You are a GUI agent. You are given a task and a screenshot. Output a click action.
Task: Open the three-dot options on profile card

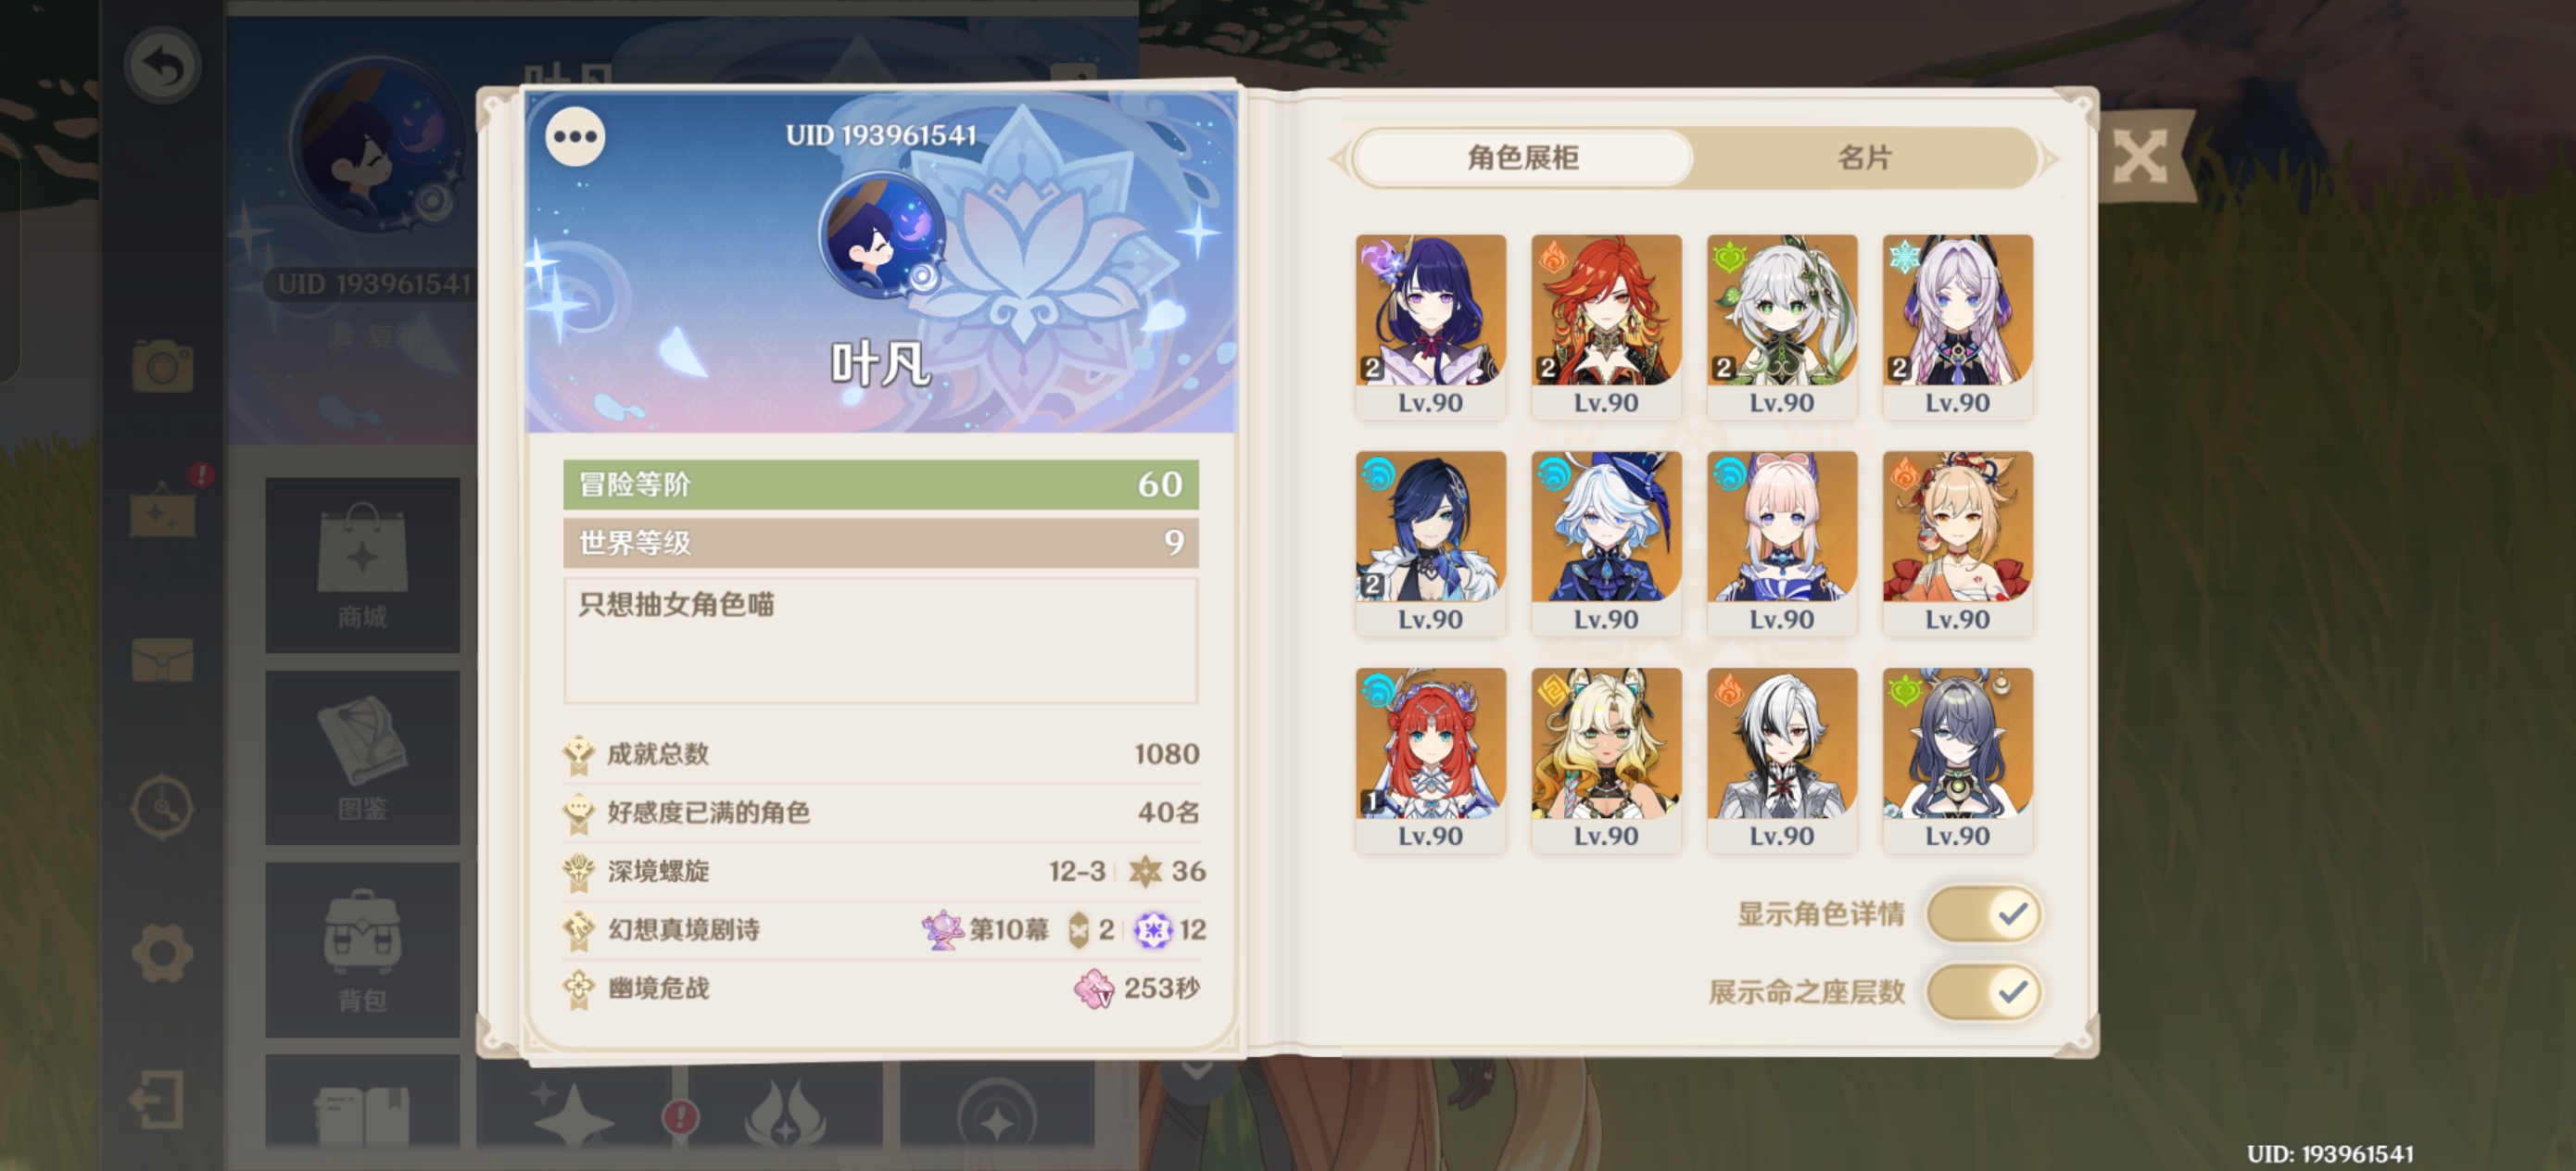point(575,137)
